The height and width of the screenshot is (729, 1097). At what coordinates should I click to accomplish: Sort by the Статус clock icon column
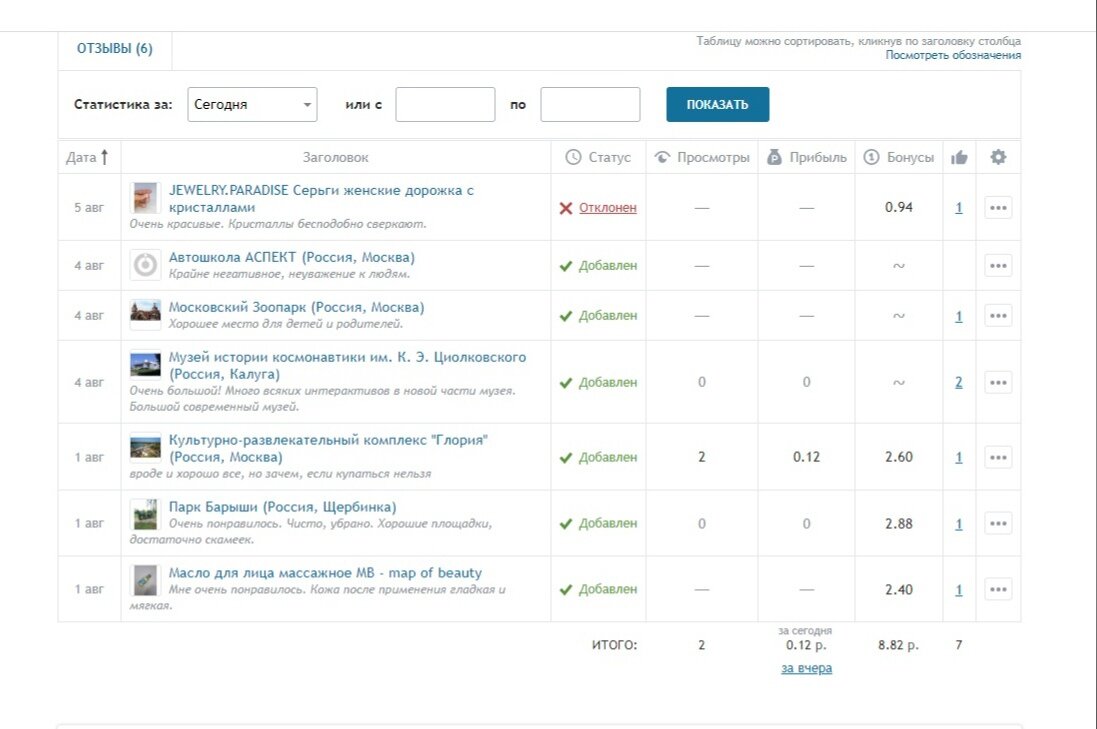pyautogui.click(x=573, y=157)
